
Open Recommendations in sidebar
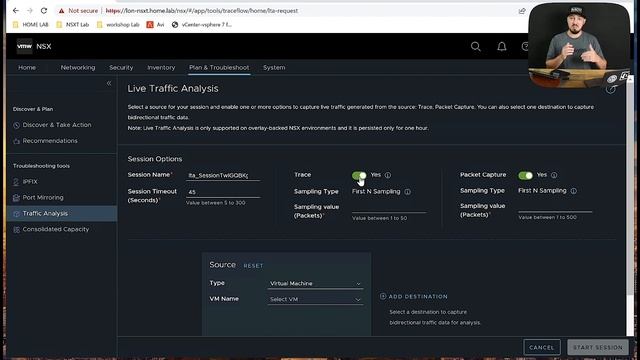coord(50,141)
